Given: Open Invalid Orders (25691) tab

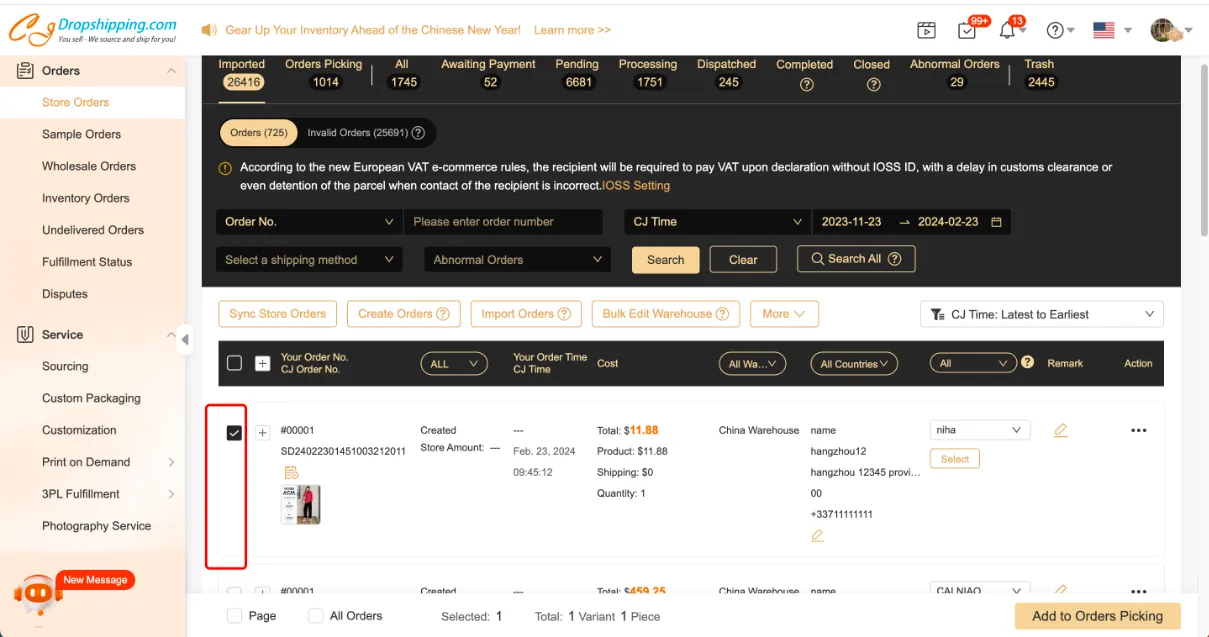Looking at the screenshot, I should pos(366,132).
